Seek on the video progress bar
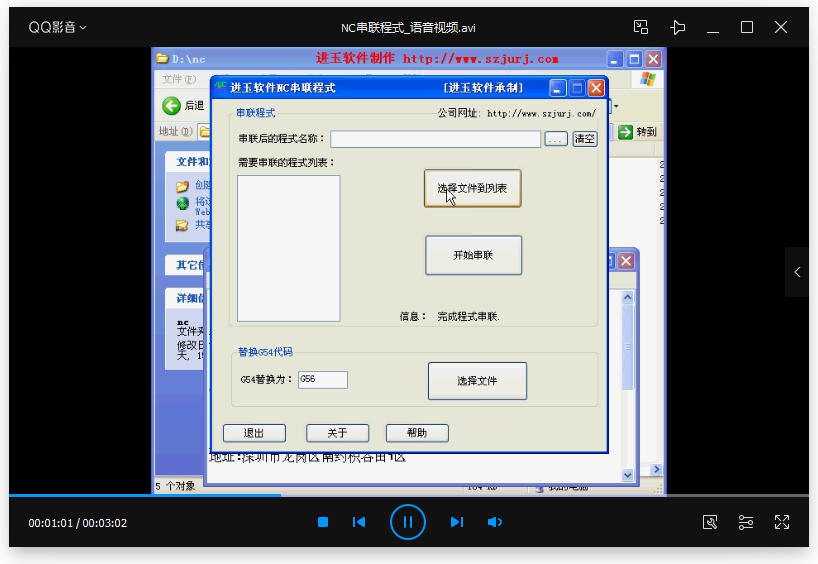The width and height of the screenshot is (818, 564). pos(409,495)
